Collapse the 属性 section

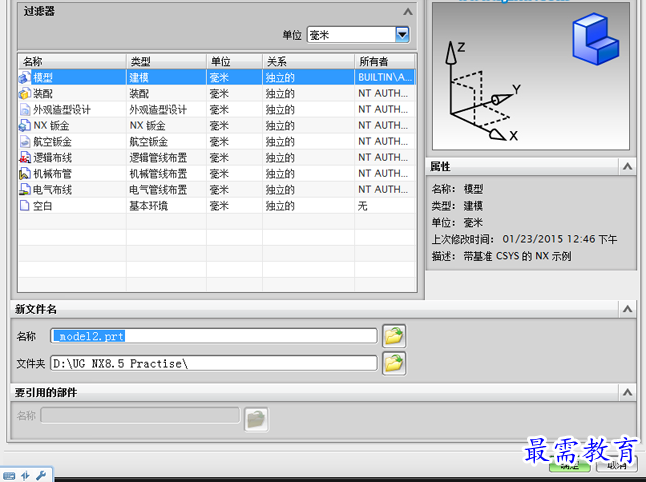pos(627,167)
